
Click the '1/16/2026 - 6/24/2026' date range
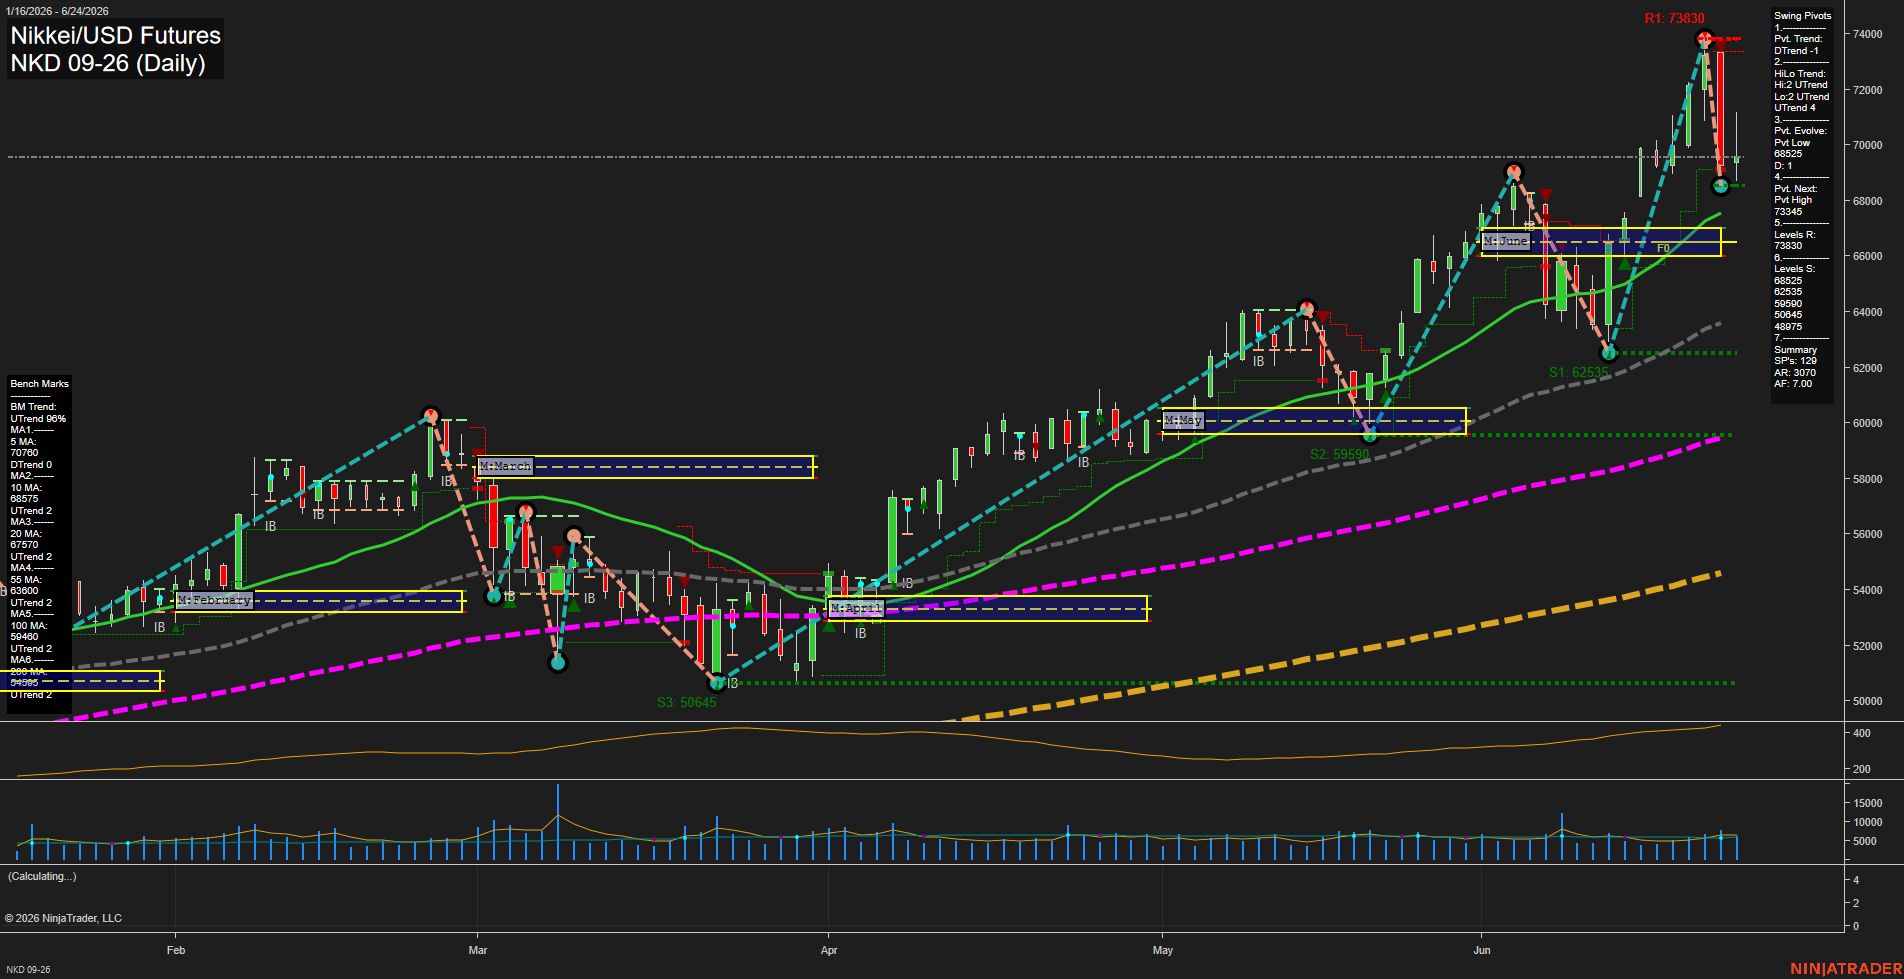tap(57, 11)
